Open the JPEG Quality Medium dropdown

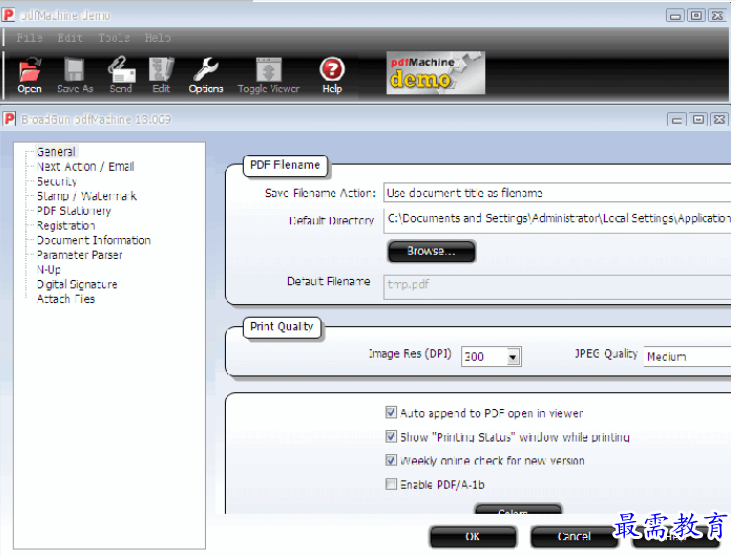(x=687, y=356)
